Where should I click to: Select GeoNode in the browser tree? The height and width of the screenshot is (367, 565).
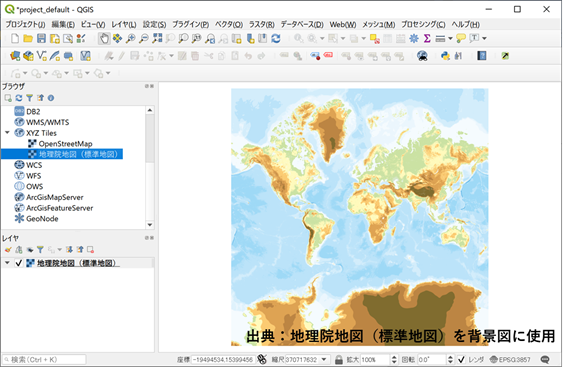42,219
